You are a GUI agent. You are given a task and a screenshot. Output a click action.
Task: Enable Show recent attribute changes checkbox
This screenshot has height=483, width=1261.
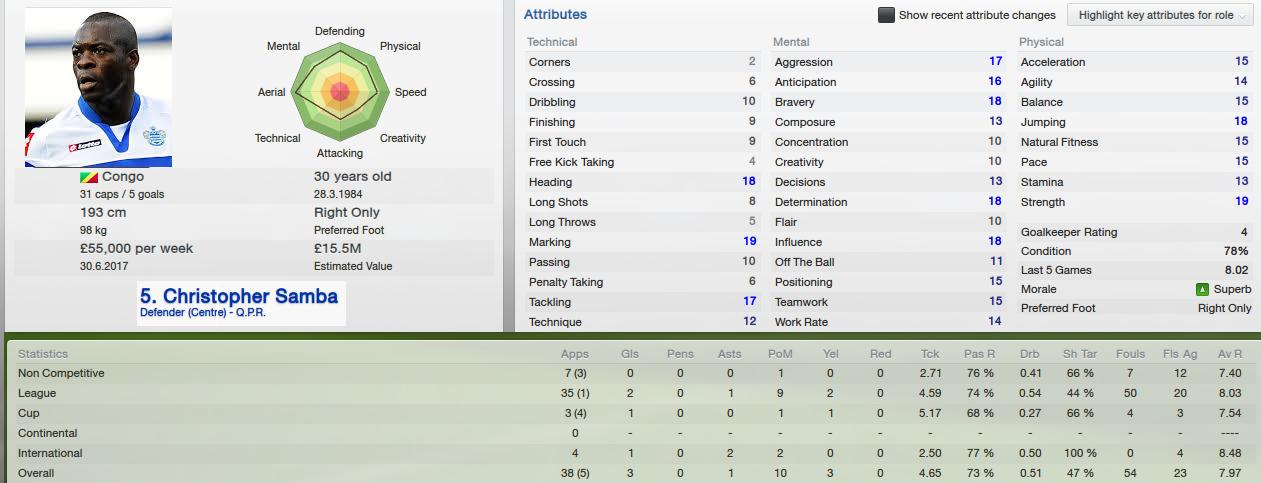tap(886, 15)
